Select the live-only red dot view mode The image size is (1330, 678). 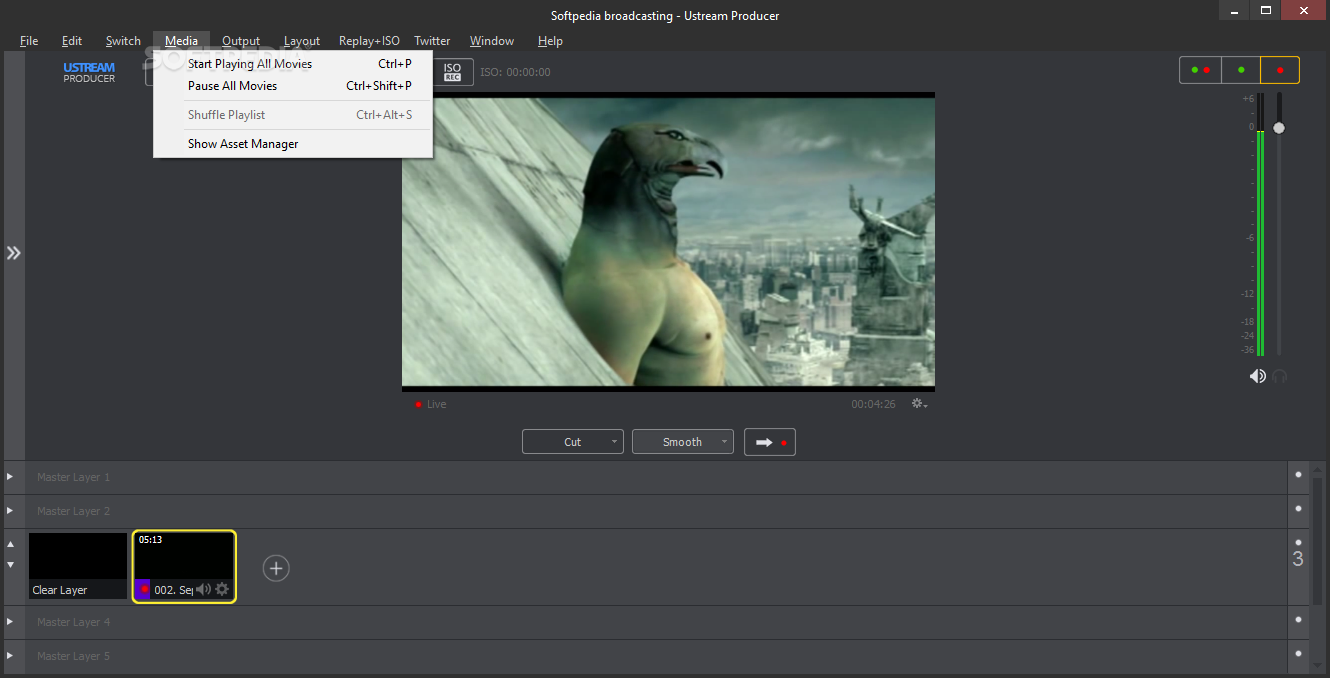(1280, 70)
